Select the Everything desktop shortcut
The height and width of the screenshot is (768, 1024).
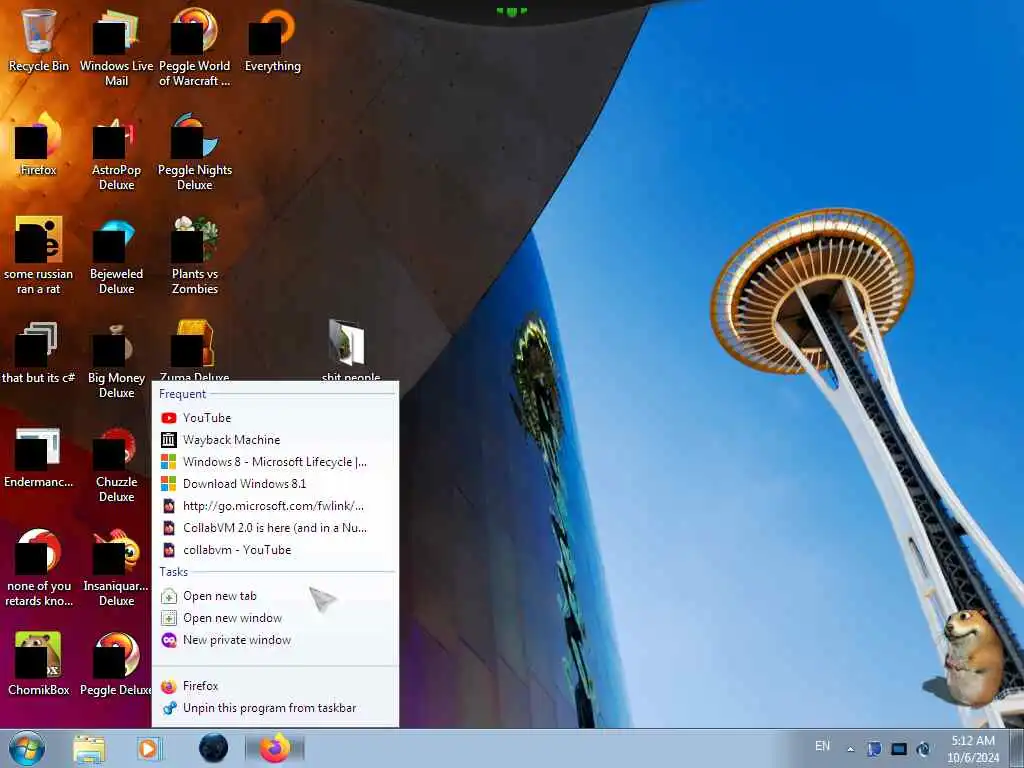(x=272, y=40)
